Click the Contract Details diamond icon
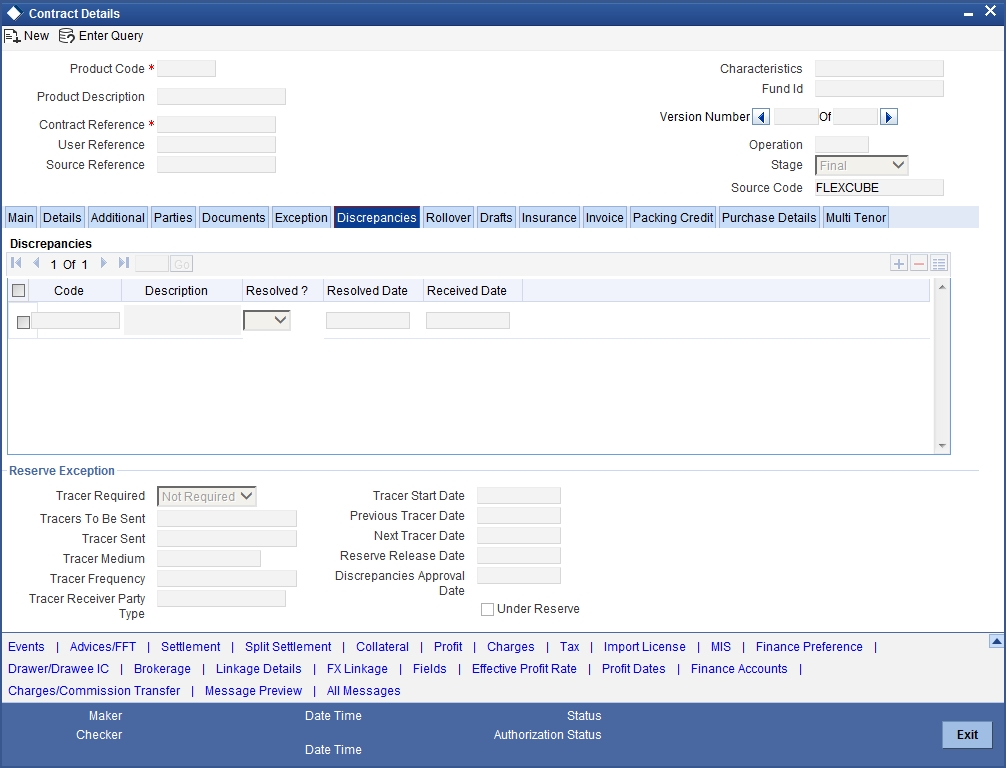This screenshot has width=1006, height=768. 14,13
